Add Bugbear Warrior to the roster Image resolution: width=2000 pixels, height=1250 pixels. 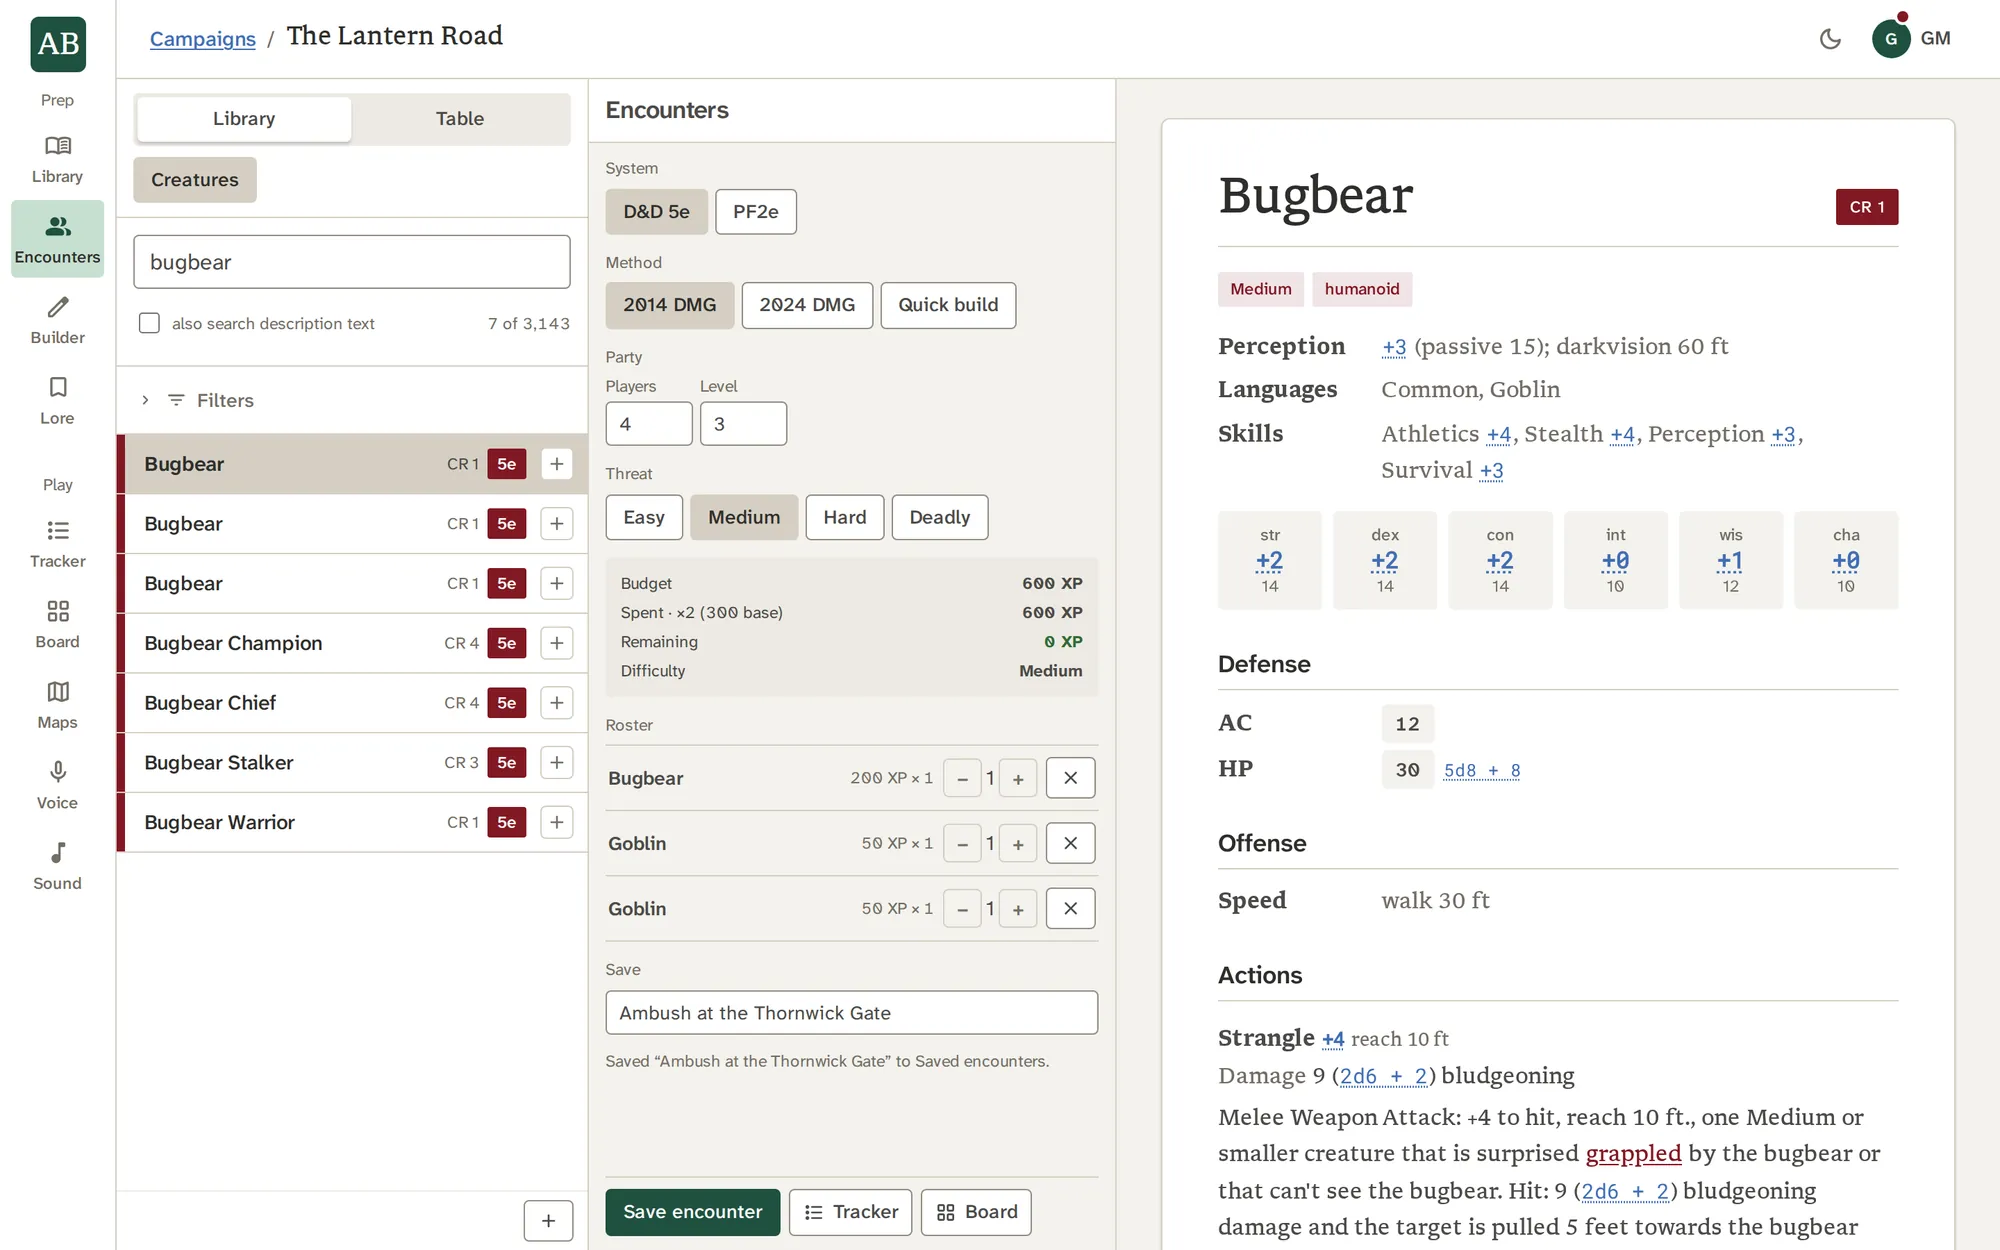pyautogui.click(x=557, y=822)
